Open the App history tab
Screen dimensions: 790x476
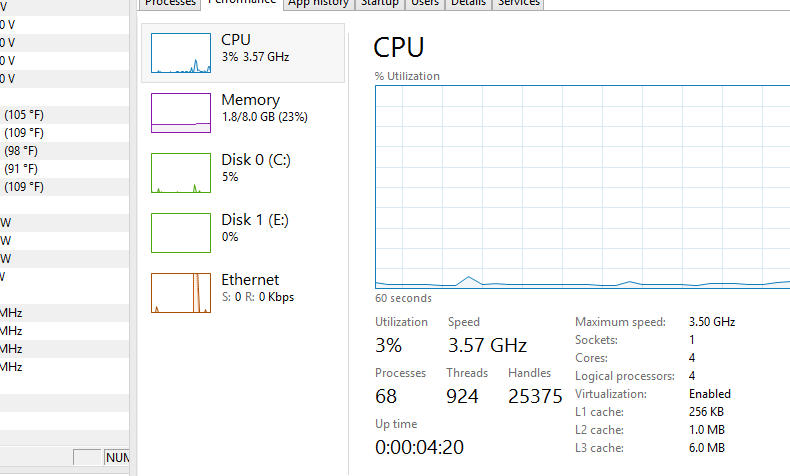317,3
